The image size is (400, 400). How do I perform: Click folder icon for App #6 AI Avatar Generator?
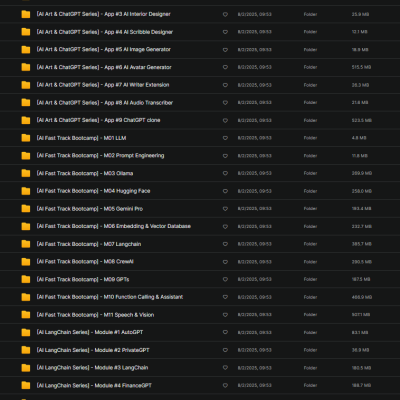coord(26,67)
